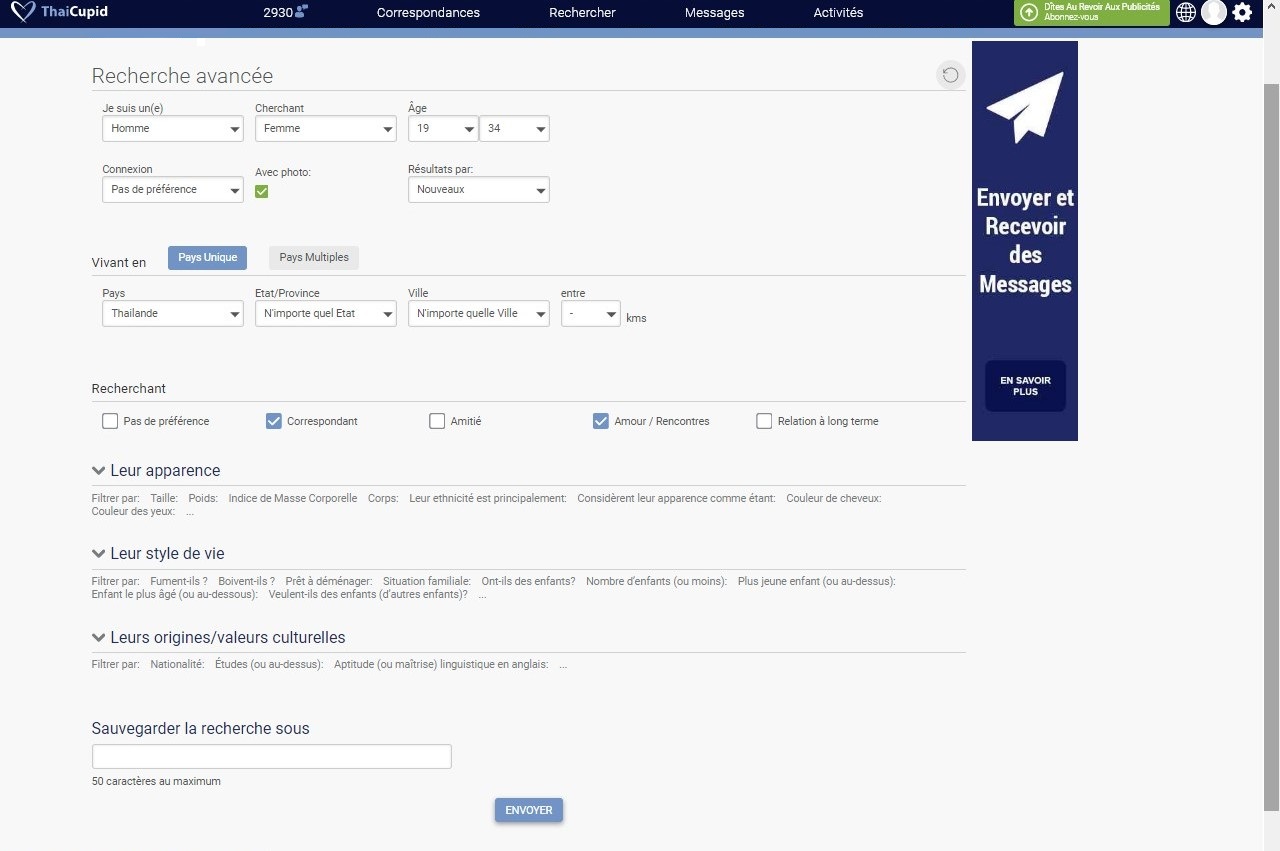The image size is (1280, 851).
Task: Click the paper plane ad image
Action: point(1024,107)
